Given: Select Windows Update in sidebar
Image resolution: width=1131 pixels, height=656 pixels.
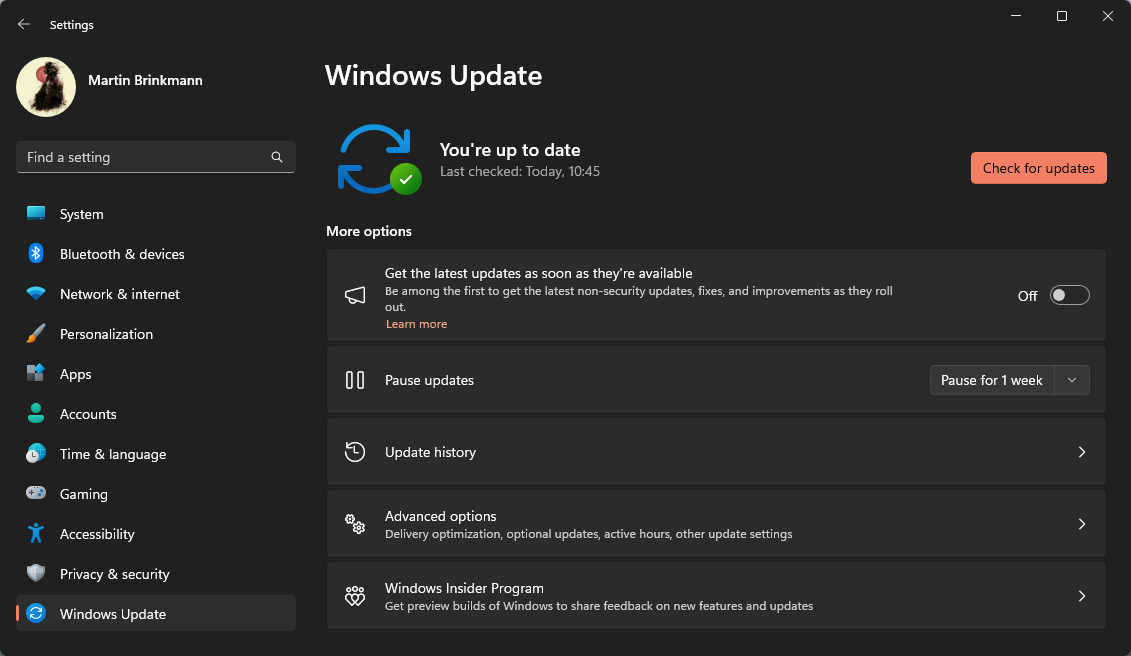Looking at the screenshot, I should click(156, 613).
